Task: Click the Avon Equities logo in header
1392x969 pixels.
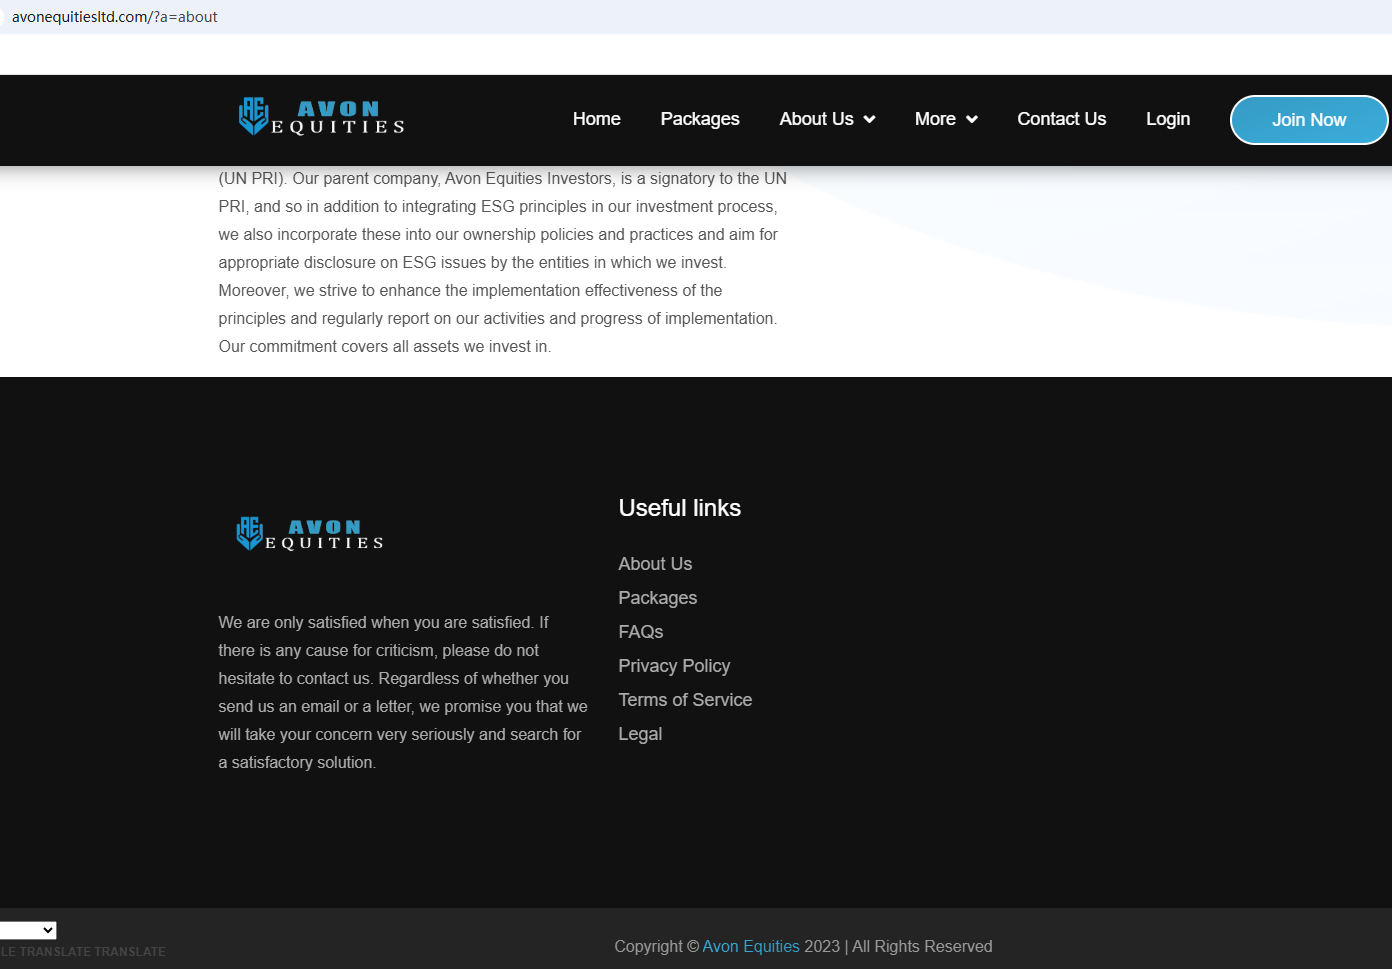Action: (321, 117)
